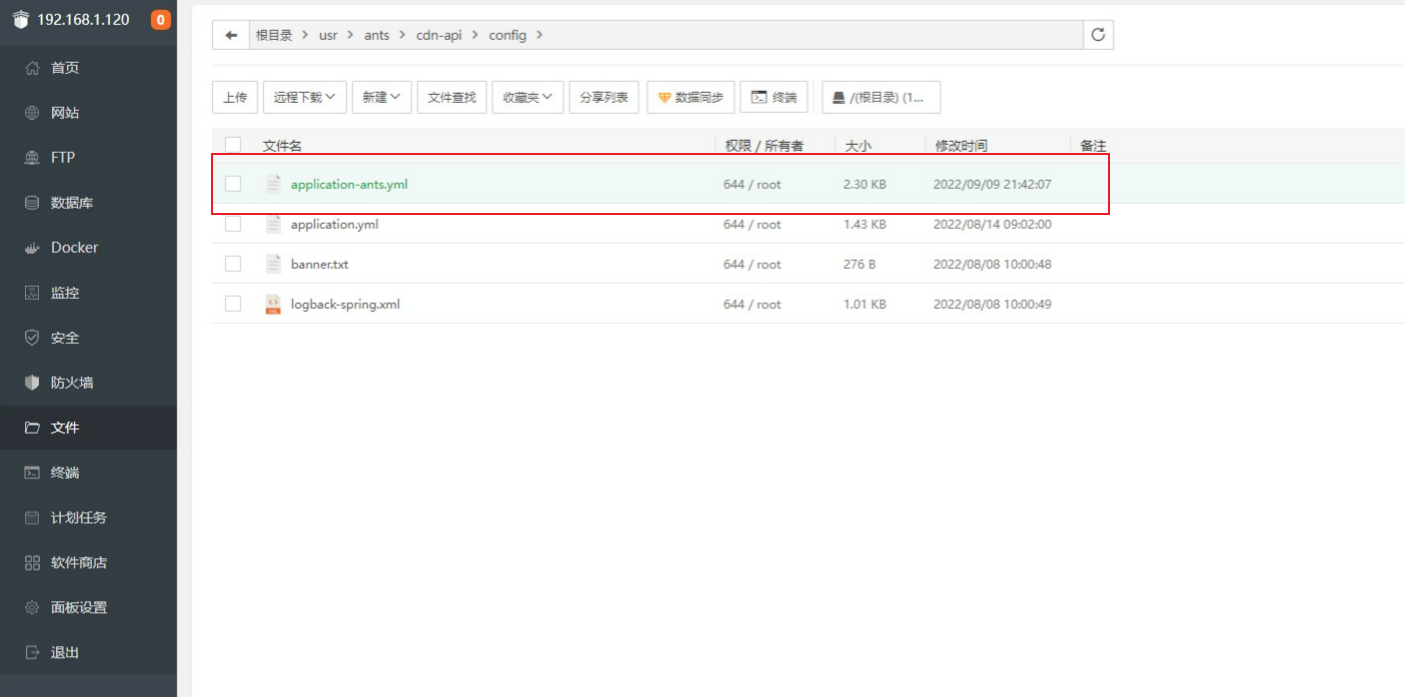
Task: Go to usr in breadcrumb path
Action: (328, 35)
